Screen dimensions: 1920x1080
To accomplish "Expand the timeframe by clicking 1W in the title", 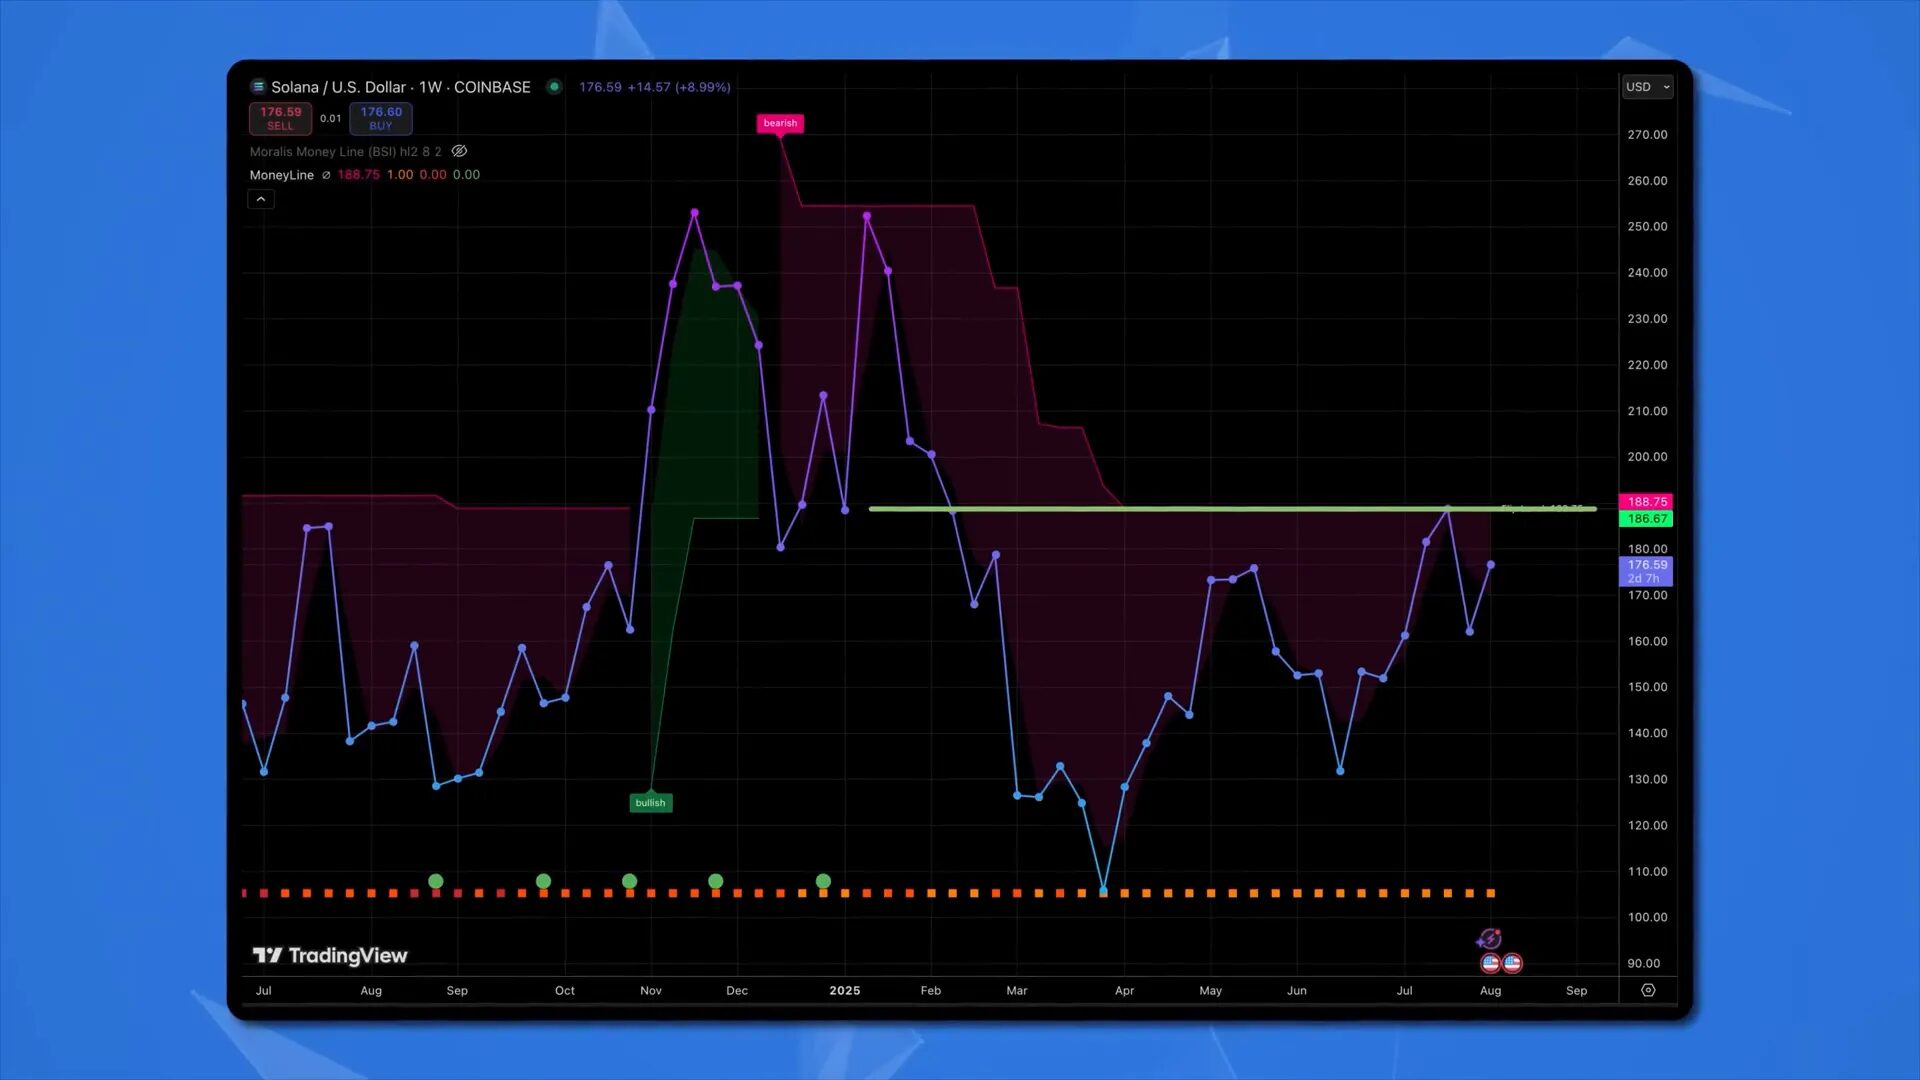I will pyautogui.click(x=430, y=87).
